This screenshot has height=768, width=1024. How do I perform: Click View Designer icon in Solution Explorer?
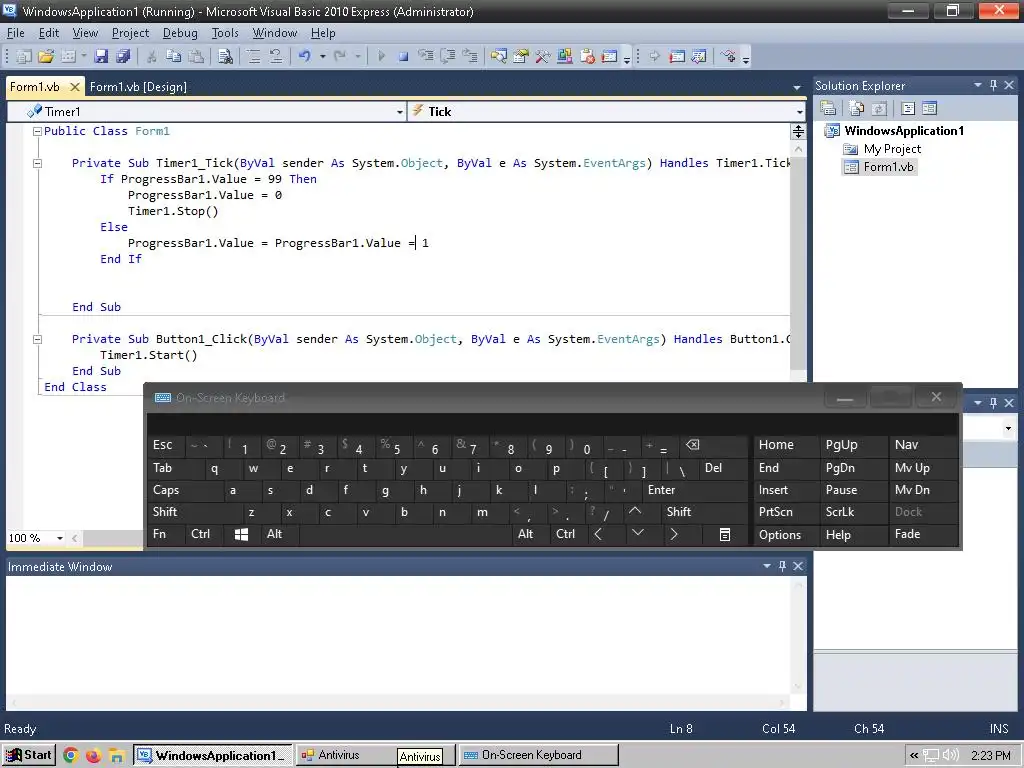(929, 108)
